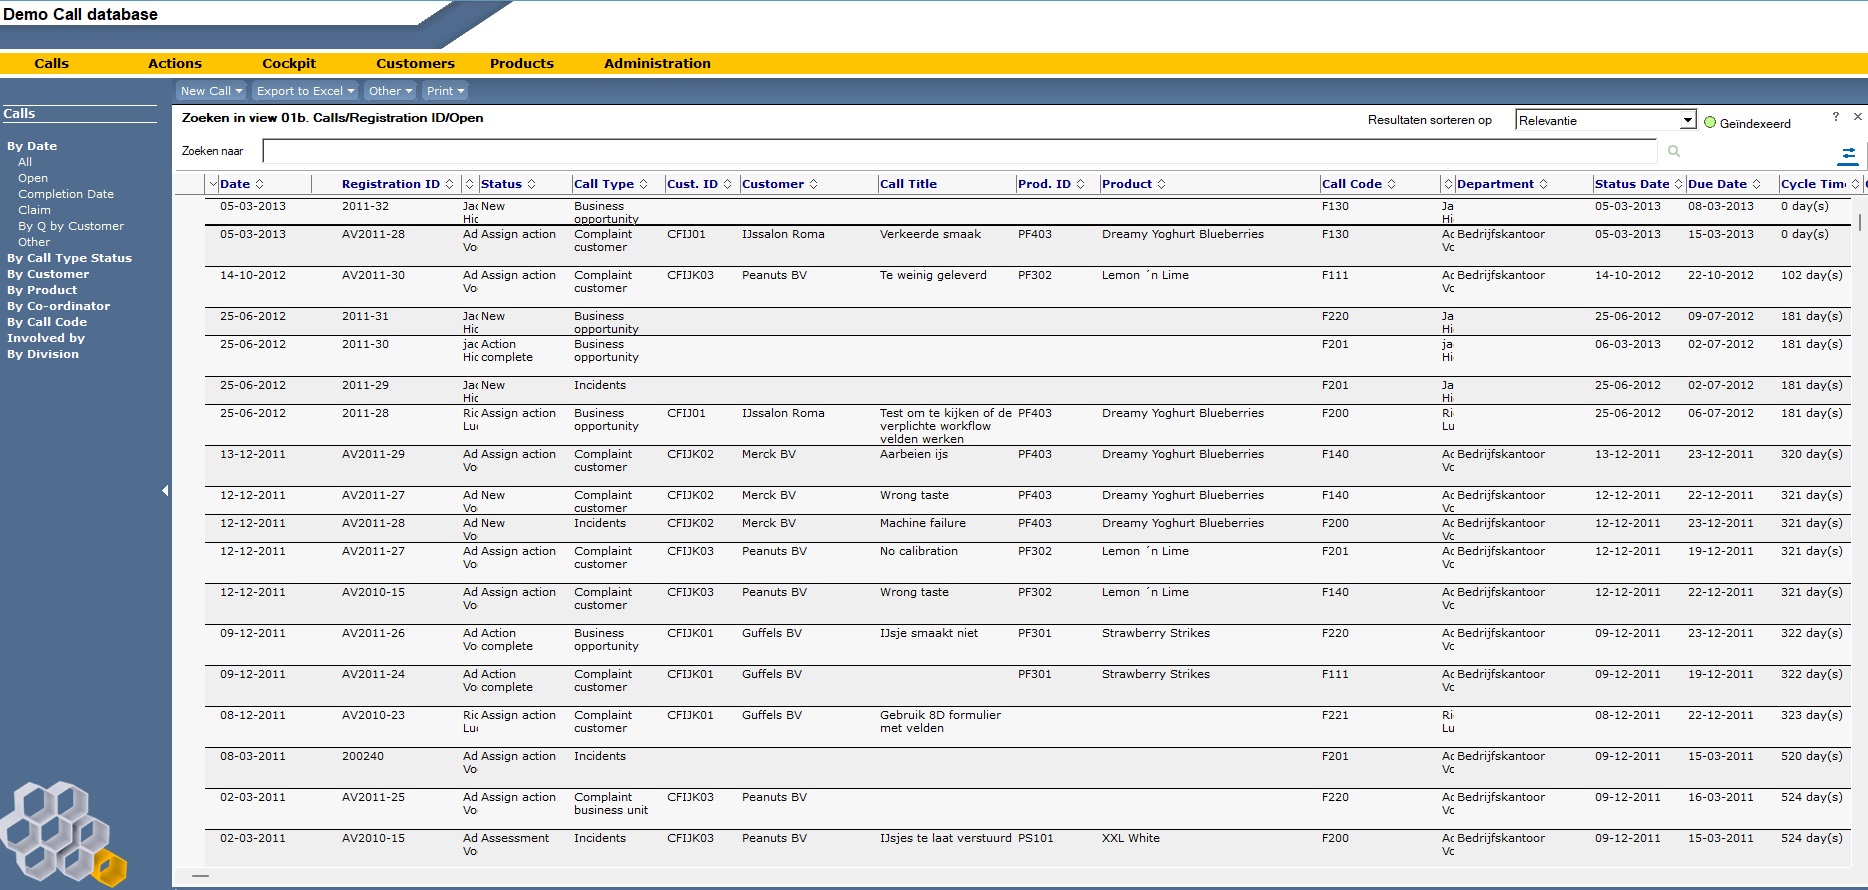This screenshot has width=1868, height=890.
Task: Sort by the Date column sort icon
Action: [x=260, y=184]
